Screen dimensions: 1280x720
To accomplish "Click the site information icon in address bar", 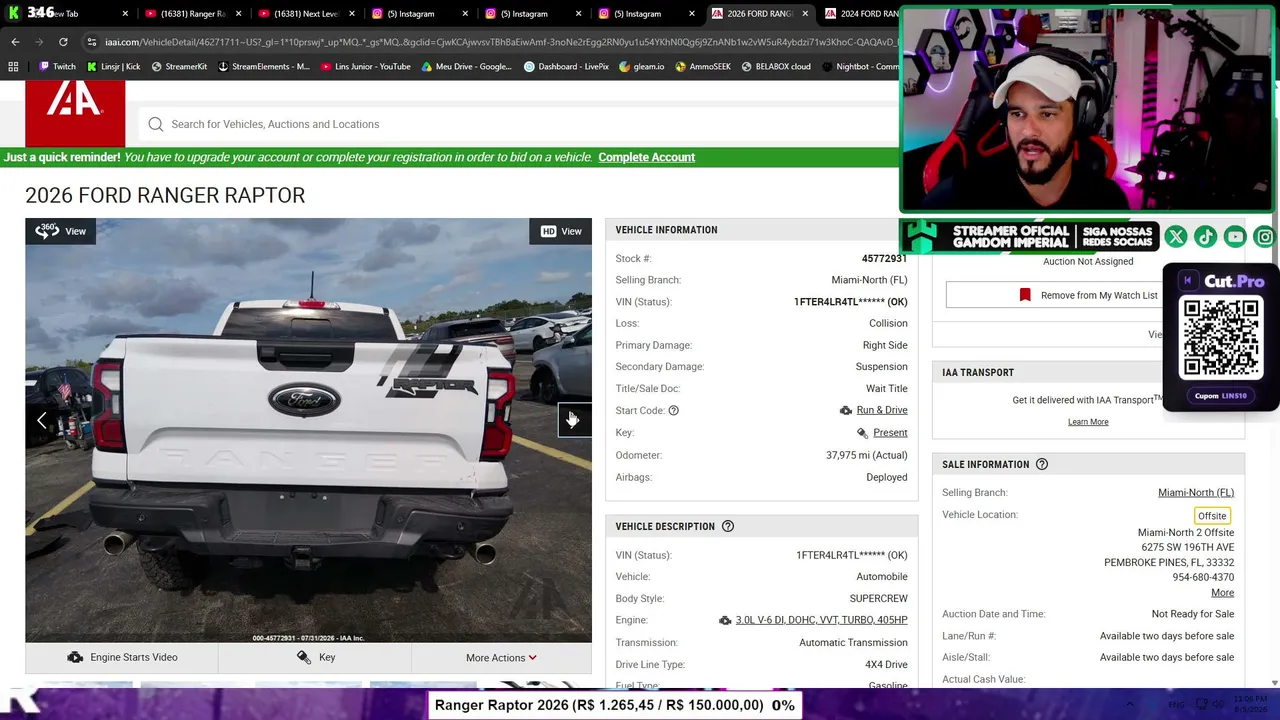I will (x=91, y=42).
